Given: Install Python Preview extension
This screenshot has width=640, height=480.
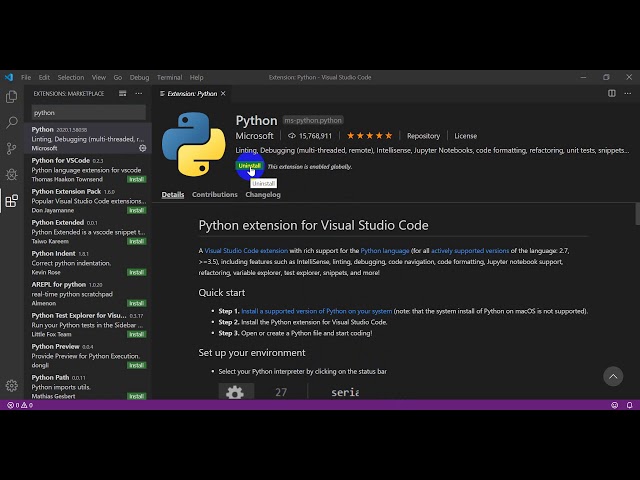Looking at the screenshot, I should [136, 365].
